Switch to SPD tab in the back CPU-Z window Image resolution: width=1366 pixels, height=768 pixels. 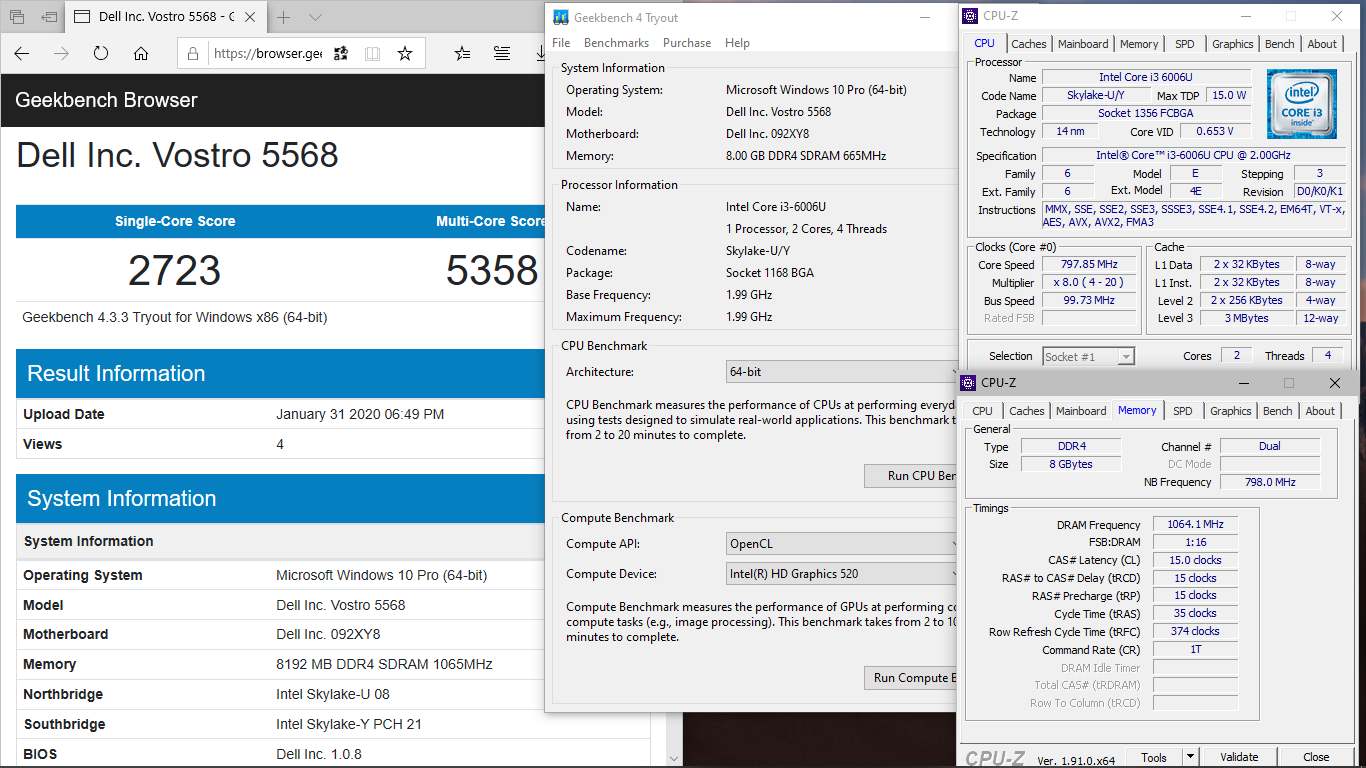tap(1184, 44)
